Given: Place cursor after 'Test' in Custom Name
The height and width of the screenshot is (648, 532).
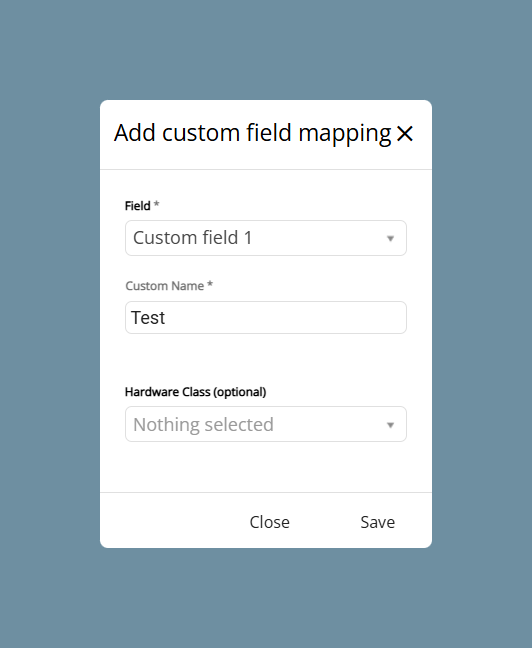Looking at the screenshot, I should pyautogui.click(x=166, y=318).
